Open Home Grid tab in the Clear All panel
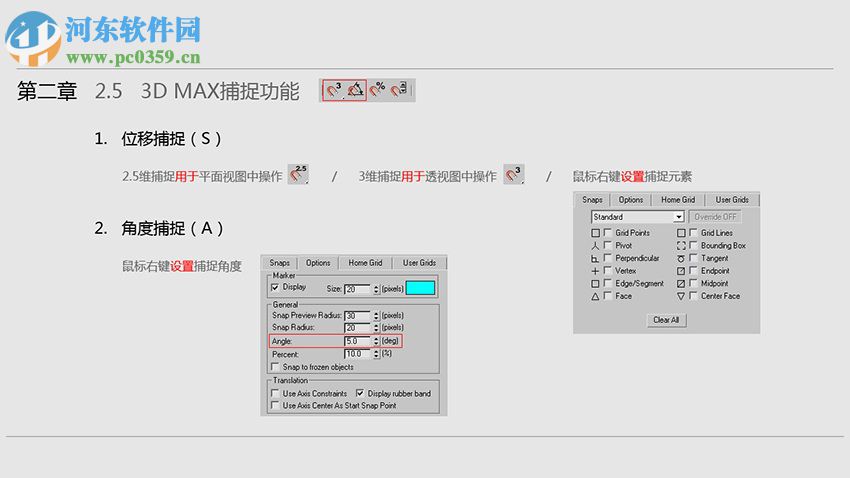This screenshot has width=850, height=478. click(678, 199)
